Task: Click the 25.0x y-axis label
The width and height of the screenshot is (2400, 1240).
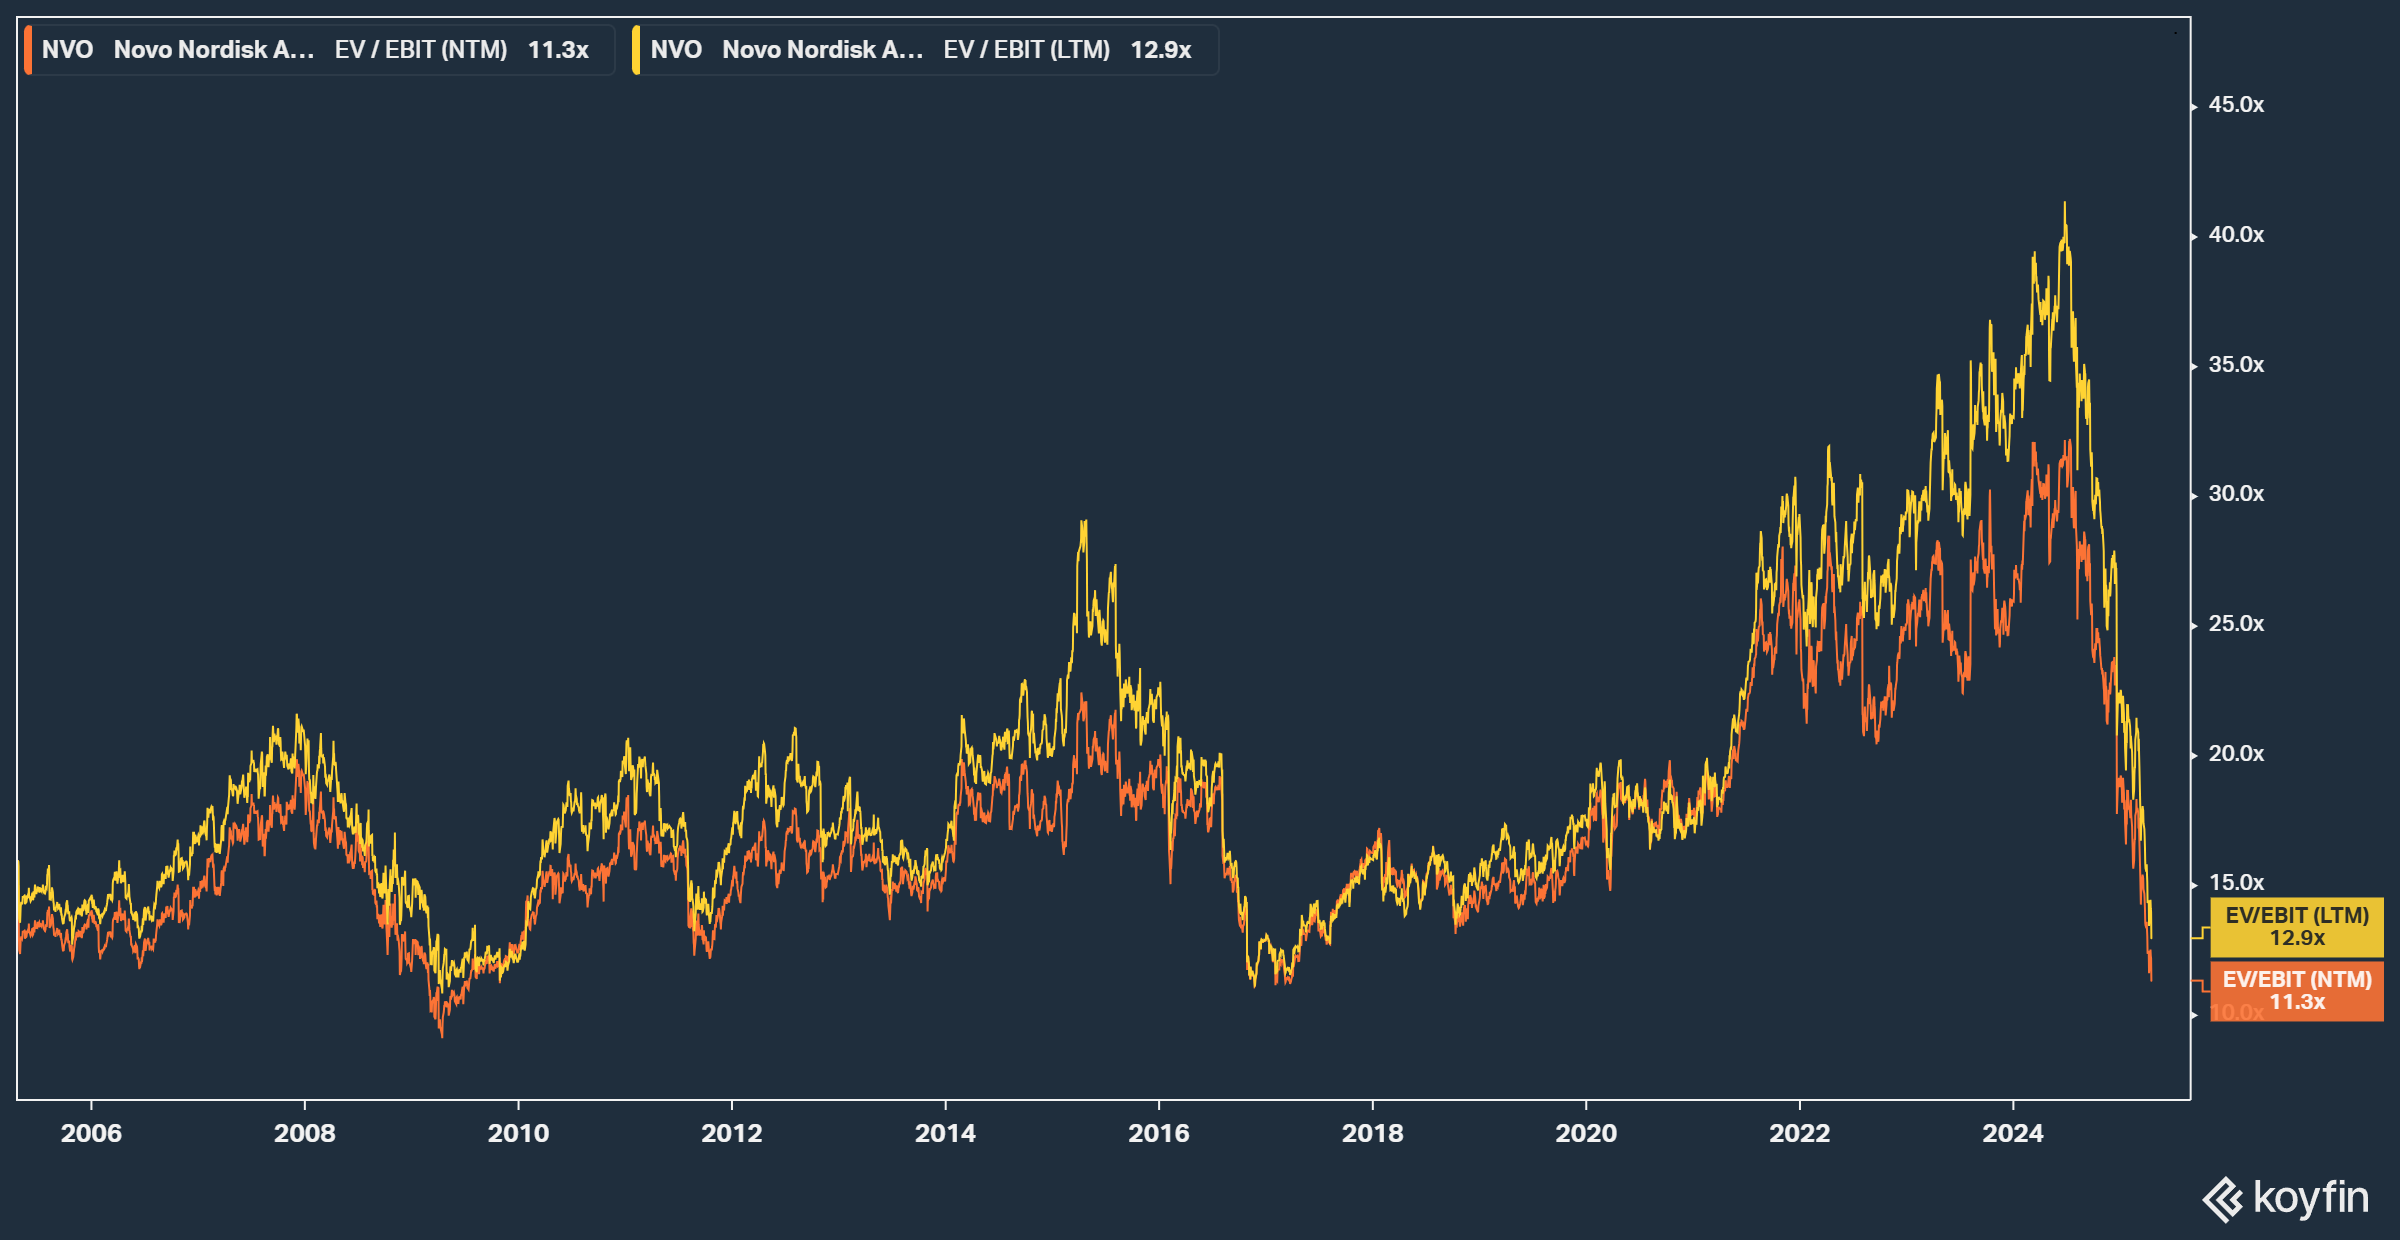Action: (2236, 624)
